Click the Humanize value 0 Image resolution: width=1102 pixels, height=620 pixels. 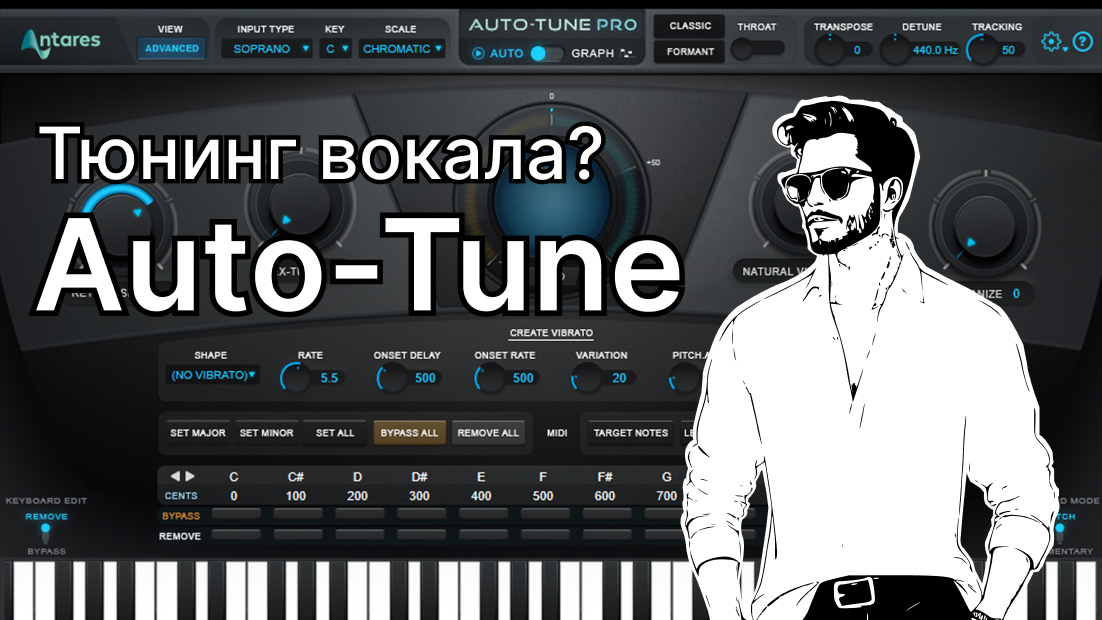[1016, 294]
